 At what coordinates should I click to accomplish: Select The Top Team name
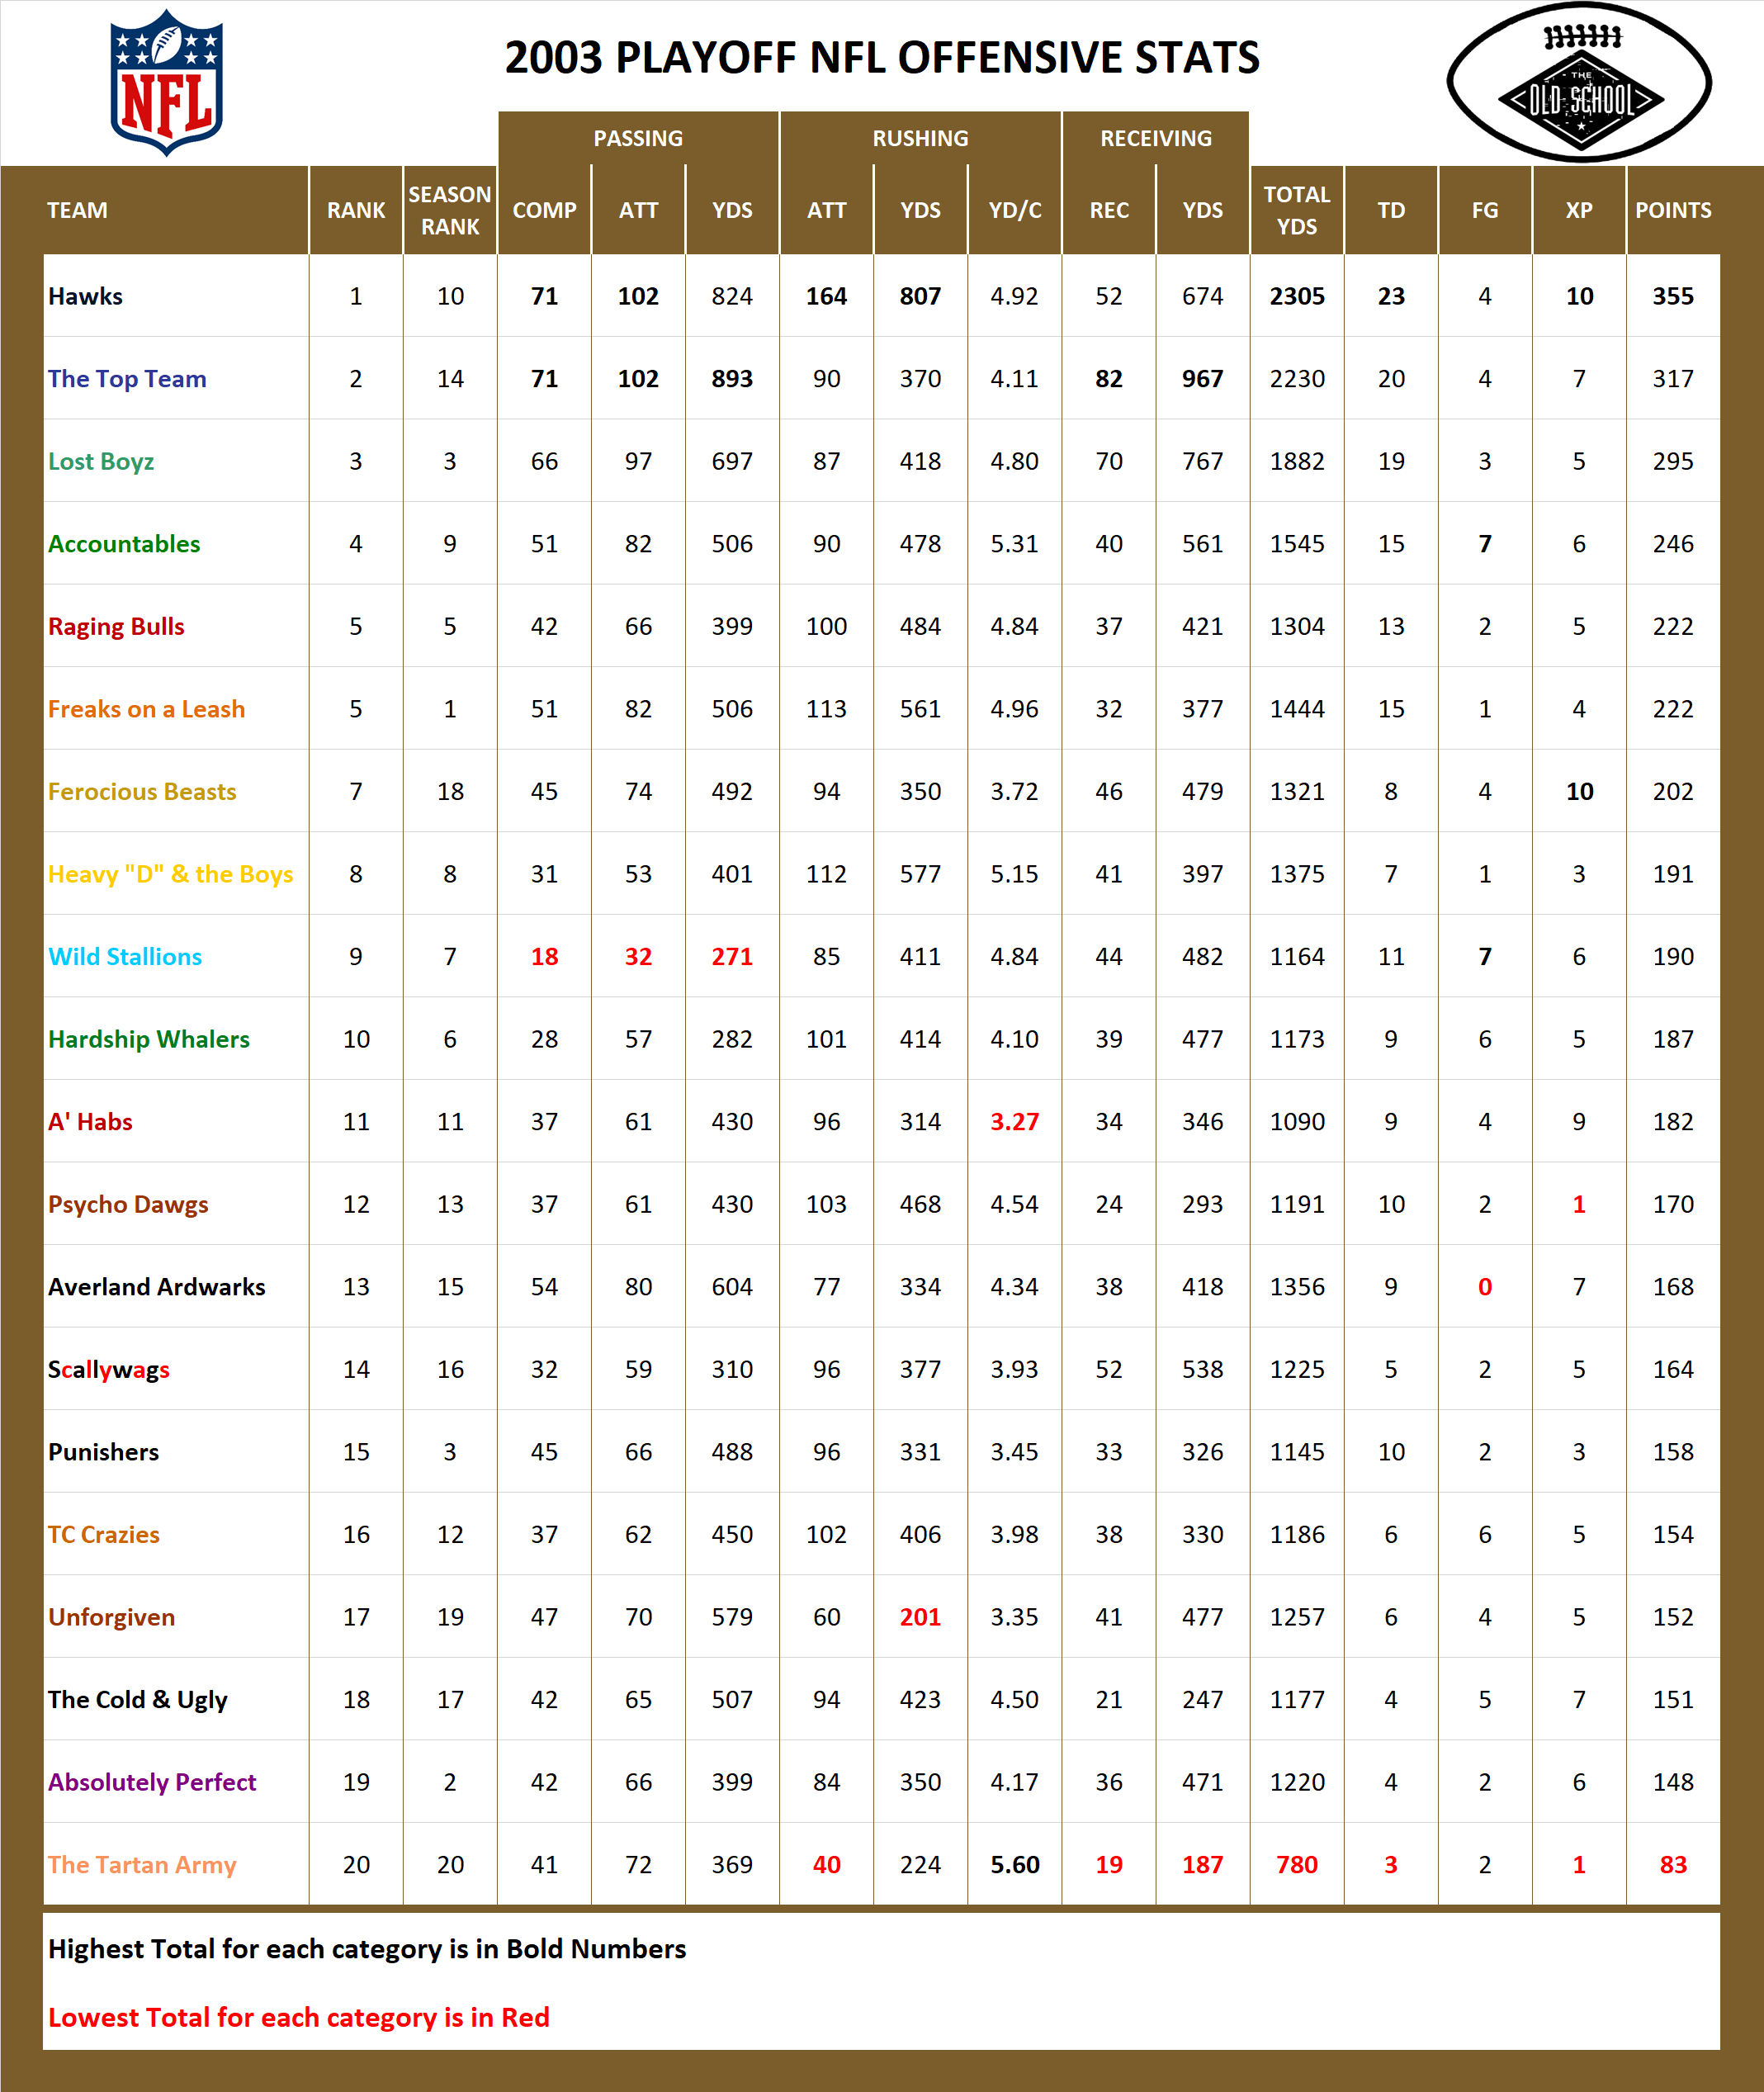126,379
